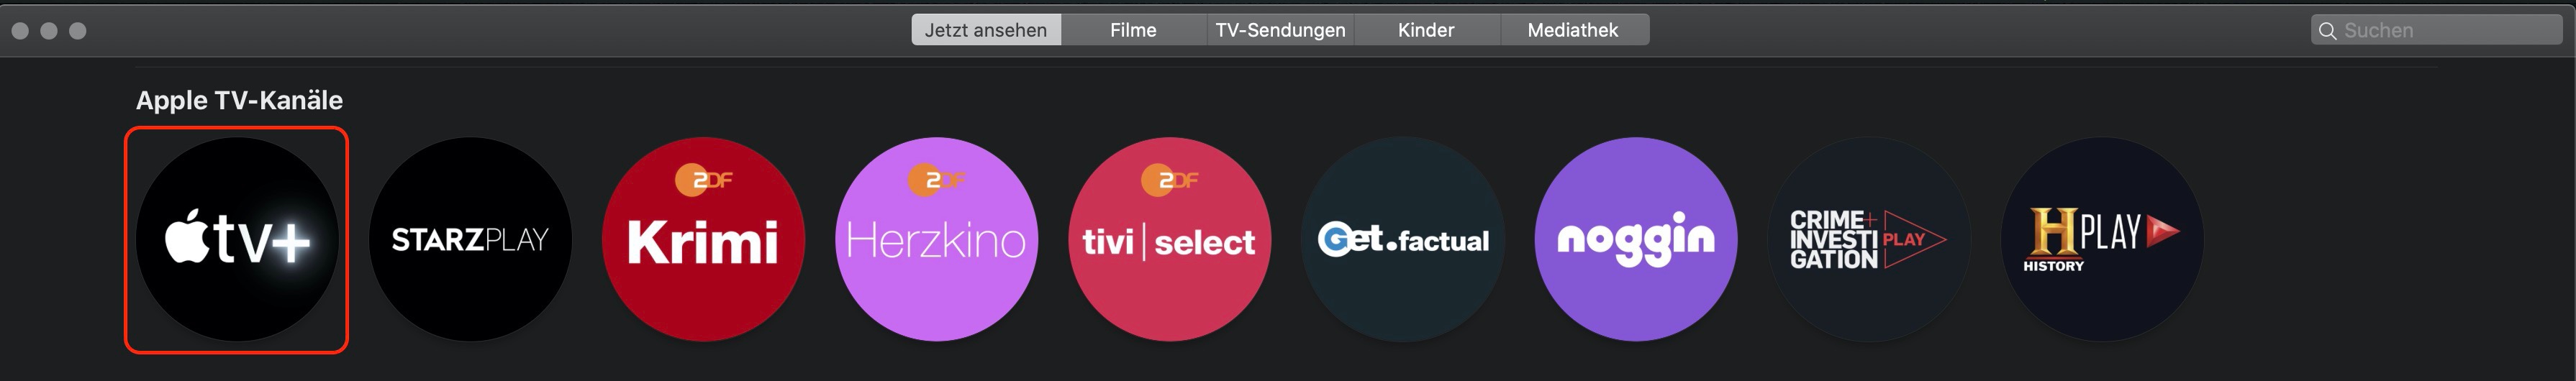The image size is (2576, 381).
Task: Open the Apple TV+ channel
Action: [x=237, y=240]
